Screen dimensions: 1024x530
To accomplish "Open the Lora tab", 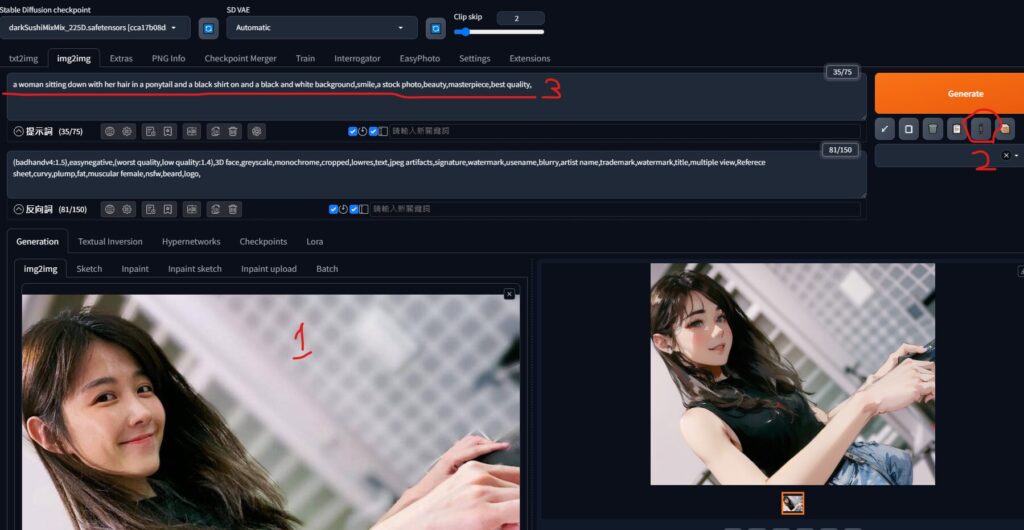I will pos(314,241).
